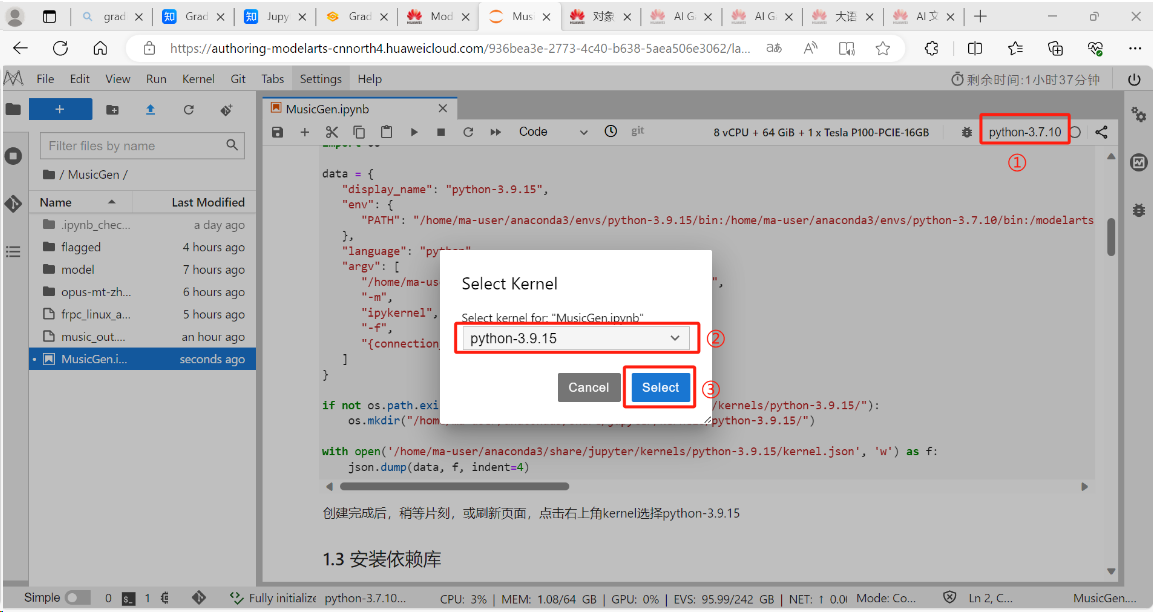Click Cancel in Select Kernel dialog
Viewport: 1153px width, 612px height.
click(x=588, y=388)
